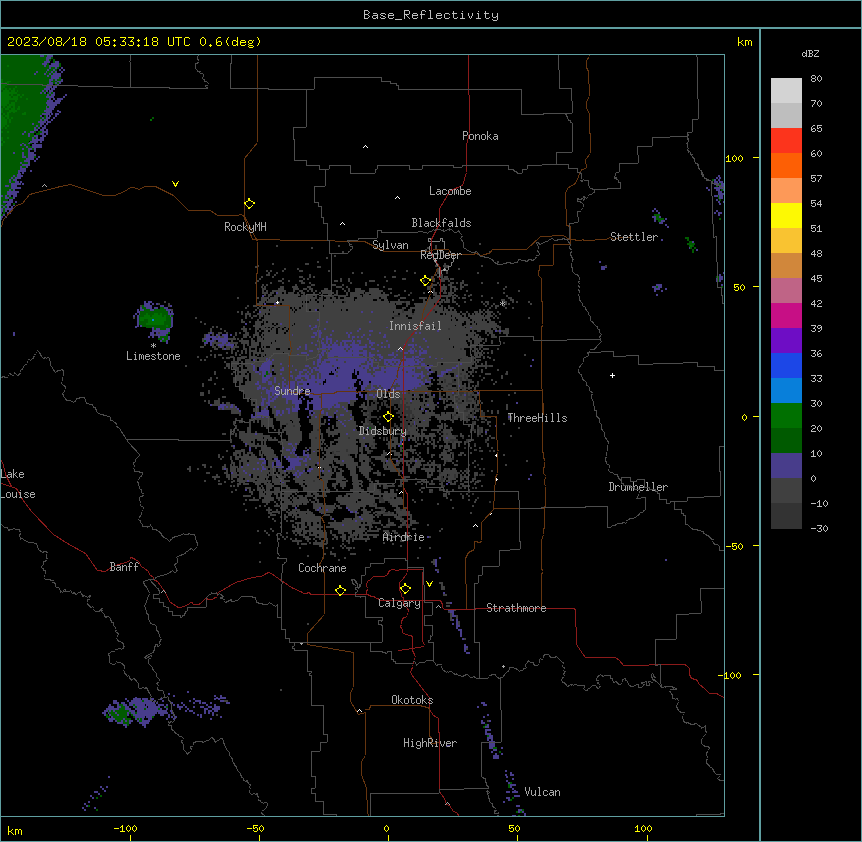
Task: Click the yellow diamond marker below RedDeer
Action: pyautogui.click(x=426, y=281)
